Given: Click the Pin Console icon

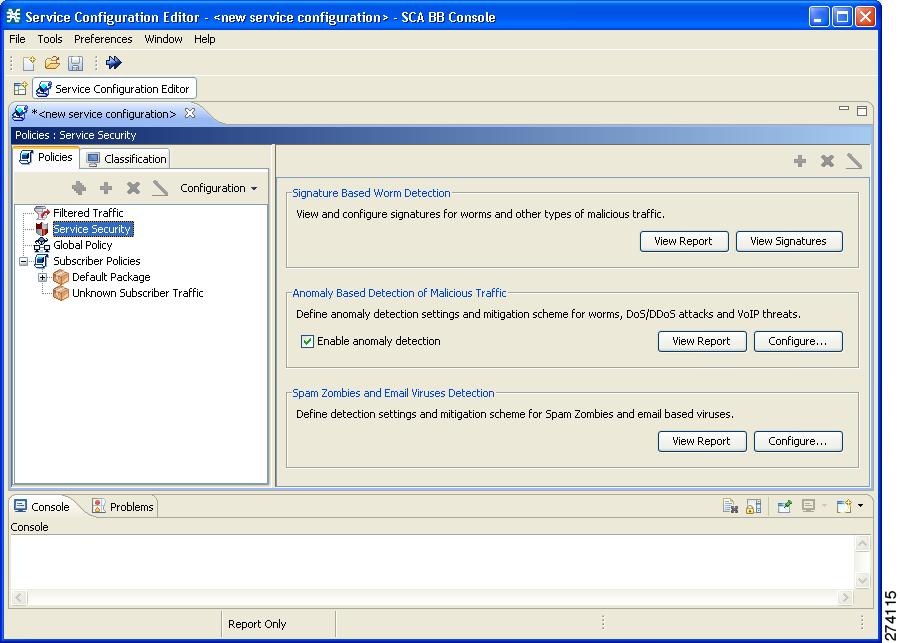Looking at the screenshot, I should pos(784,507).
